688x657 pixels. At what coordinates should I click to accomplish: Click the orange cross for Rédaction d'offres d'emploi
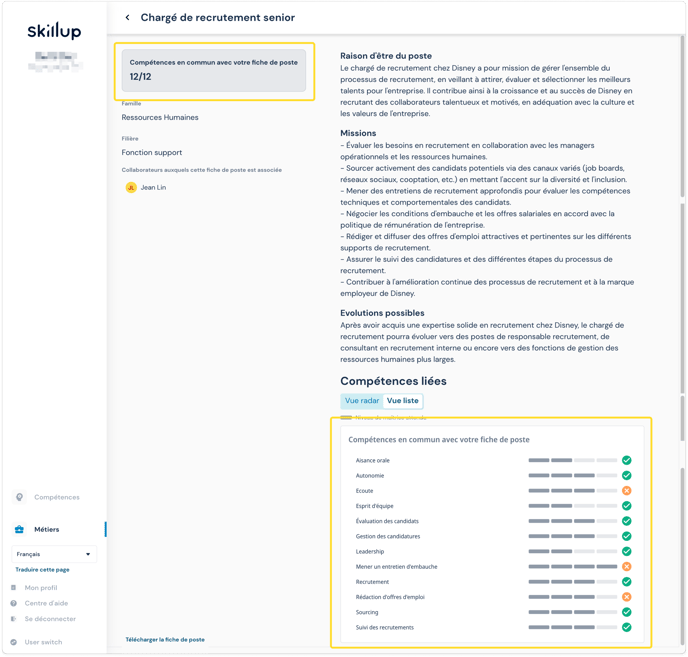(x=627, y=597)
